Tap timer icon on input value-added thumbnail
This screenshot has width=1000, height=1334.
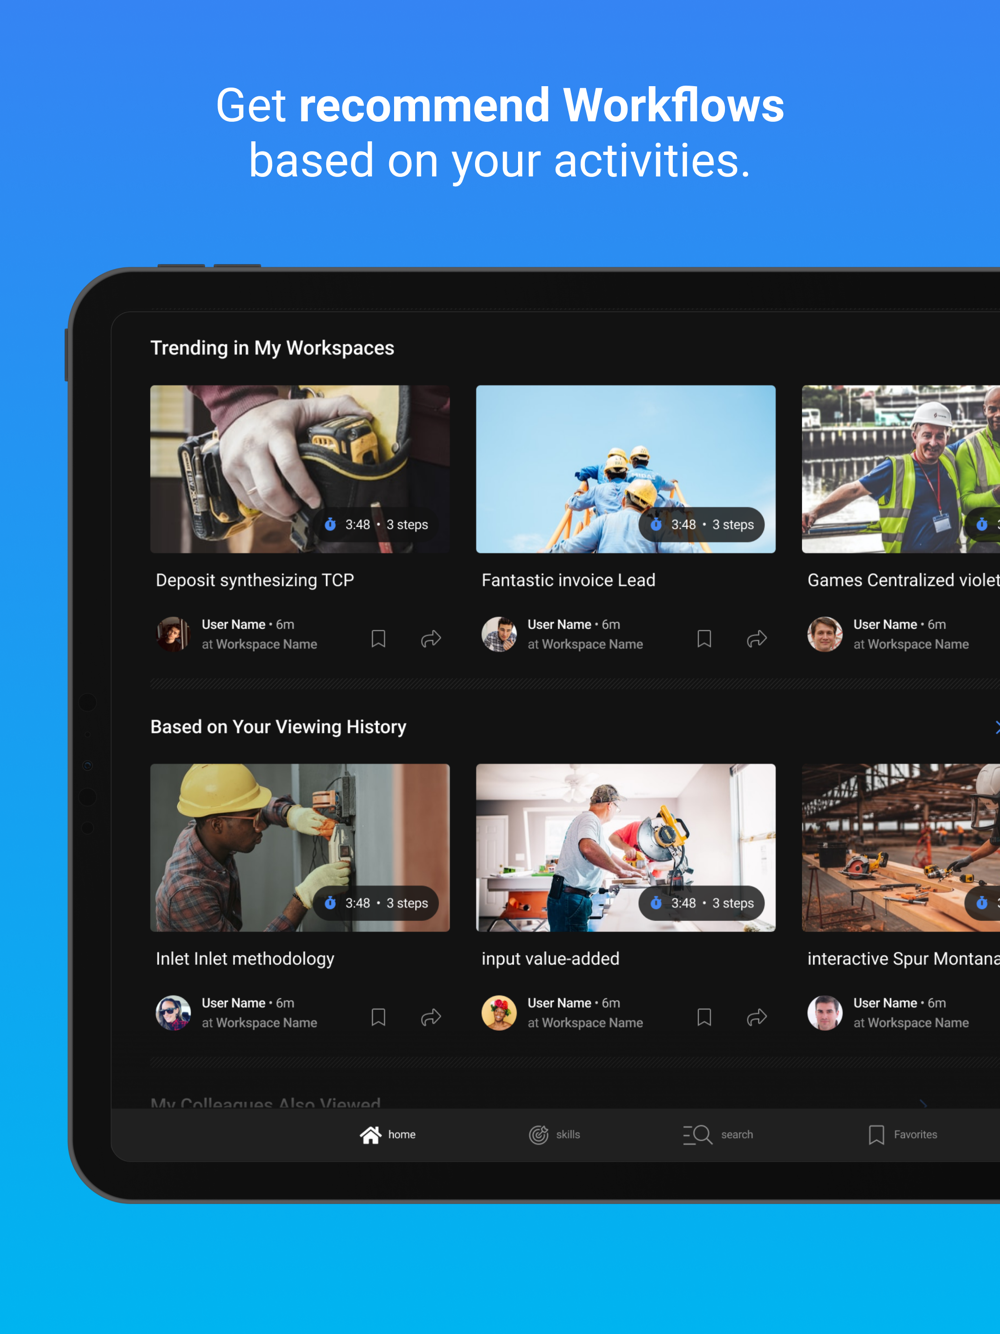pos(656,903)
